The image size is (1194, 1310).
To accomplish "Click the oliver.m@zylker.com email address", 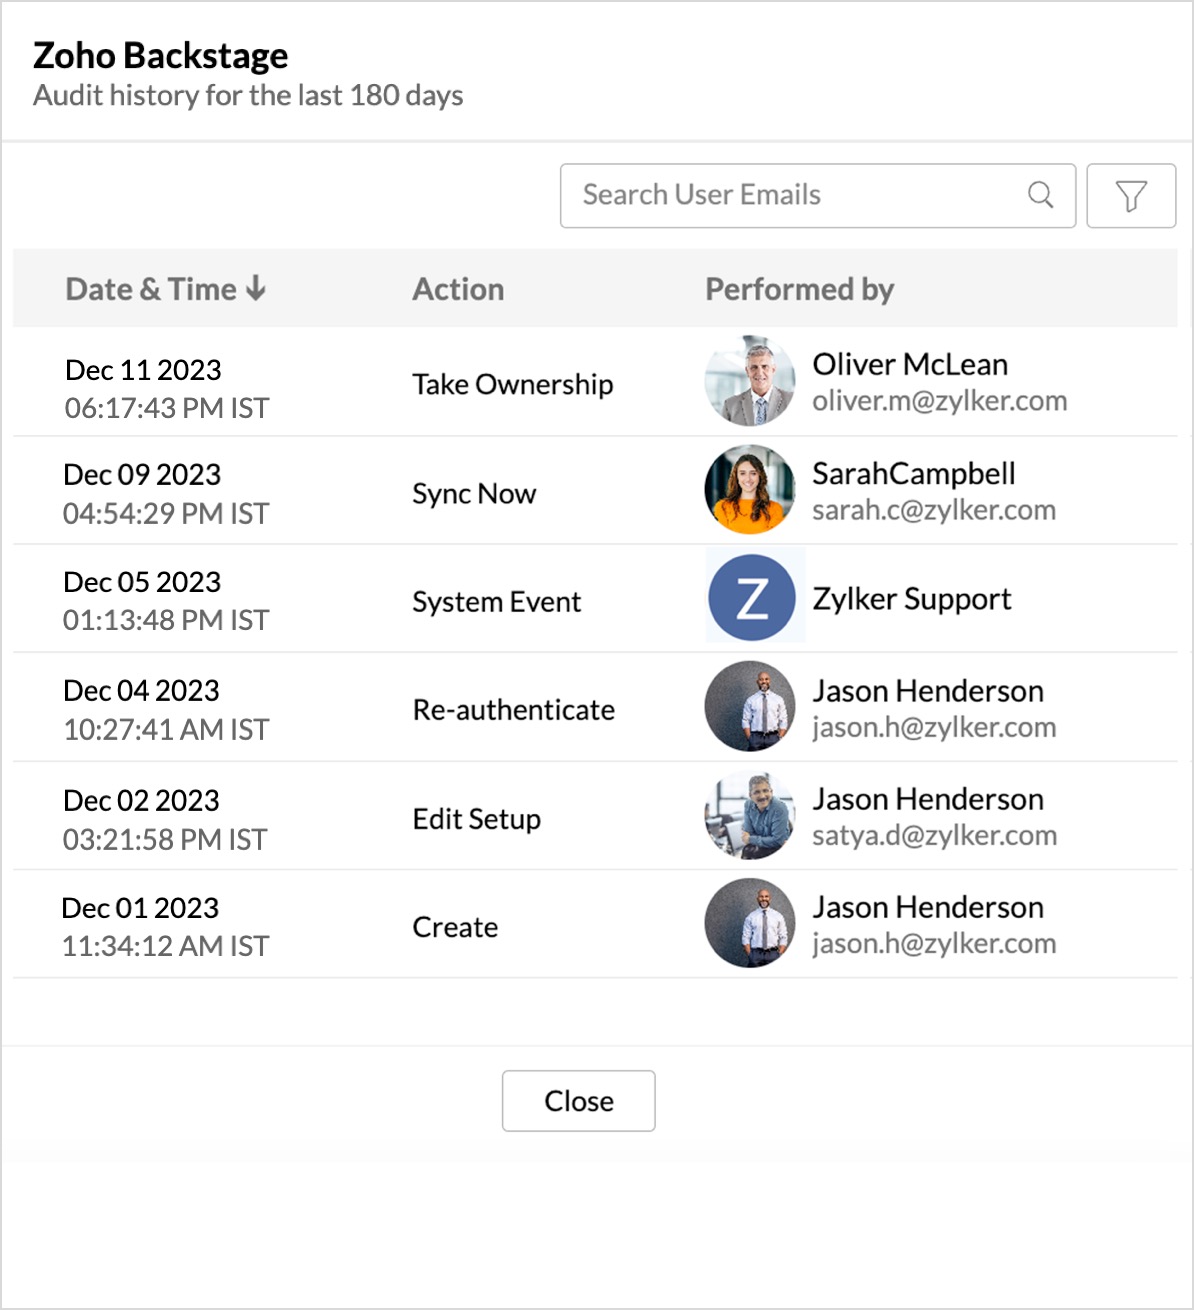I will click(x=940, y=401).
